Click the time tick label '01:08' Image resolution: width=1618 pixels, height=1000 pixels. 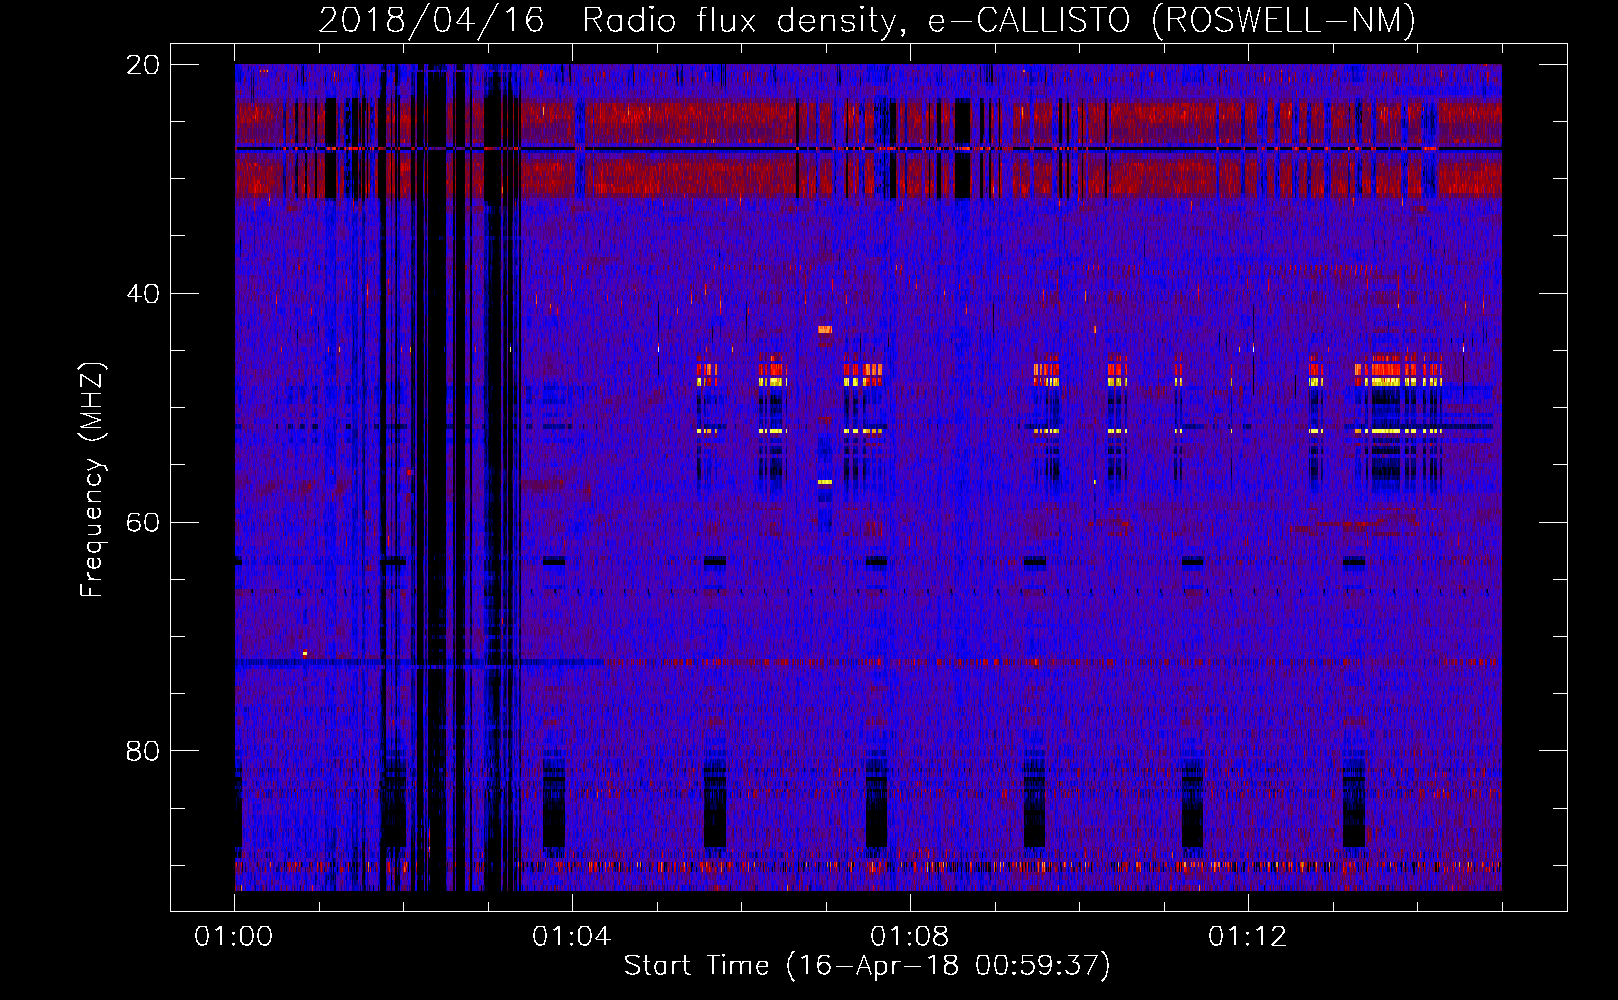pyautogui.click(x=910, y=937)
